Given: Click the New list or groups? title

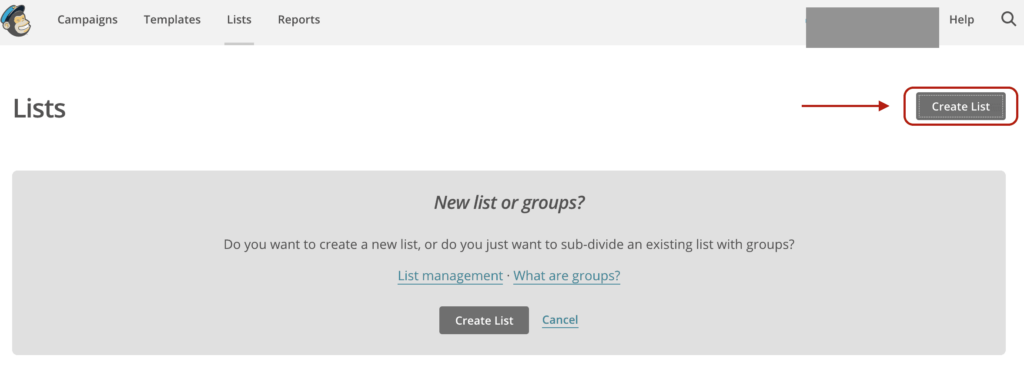Looking at the screenshot, I should (x=509, y=203).
